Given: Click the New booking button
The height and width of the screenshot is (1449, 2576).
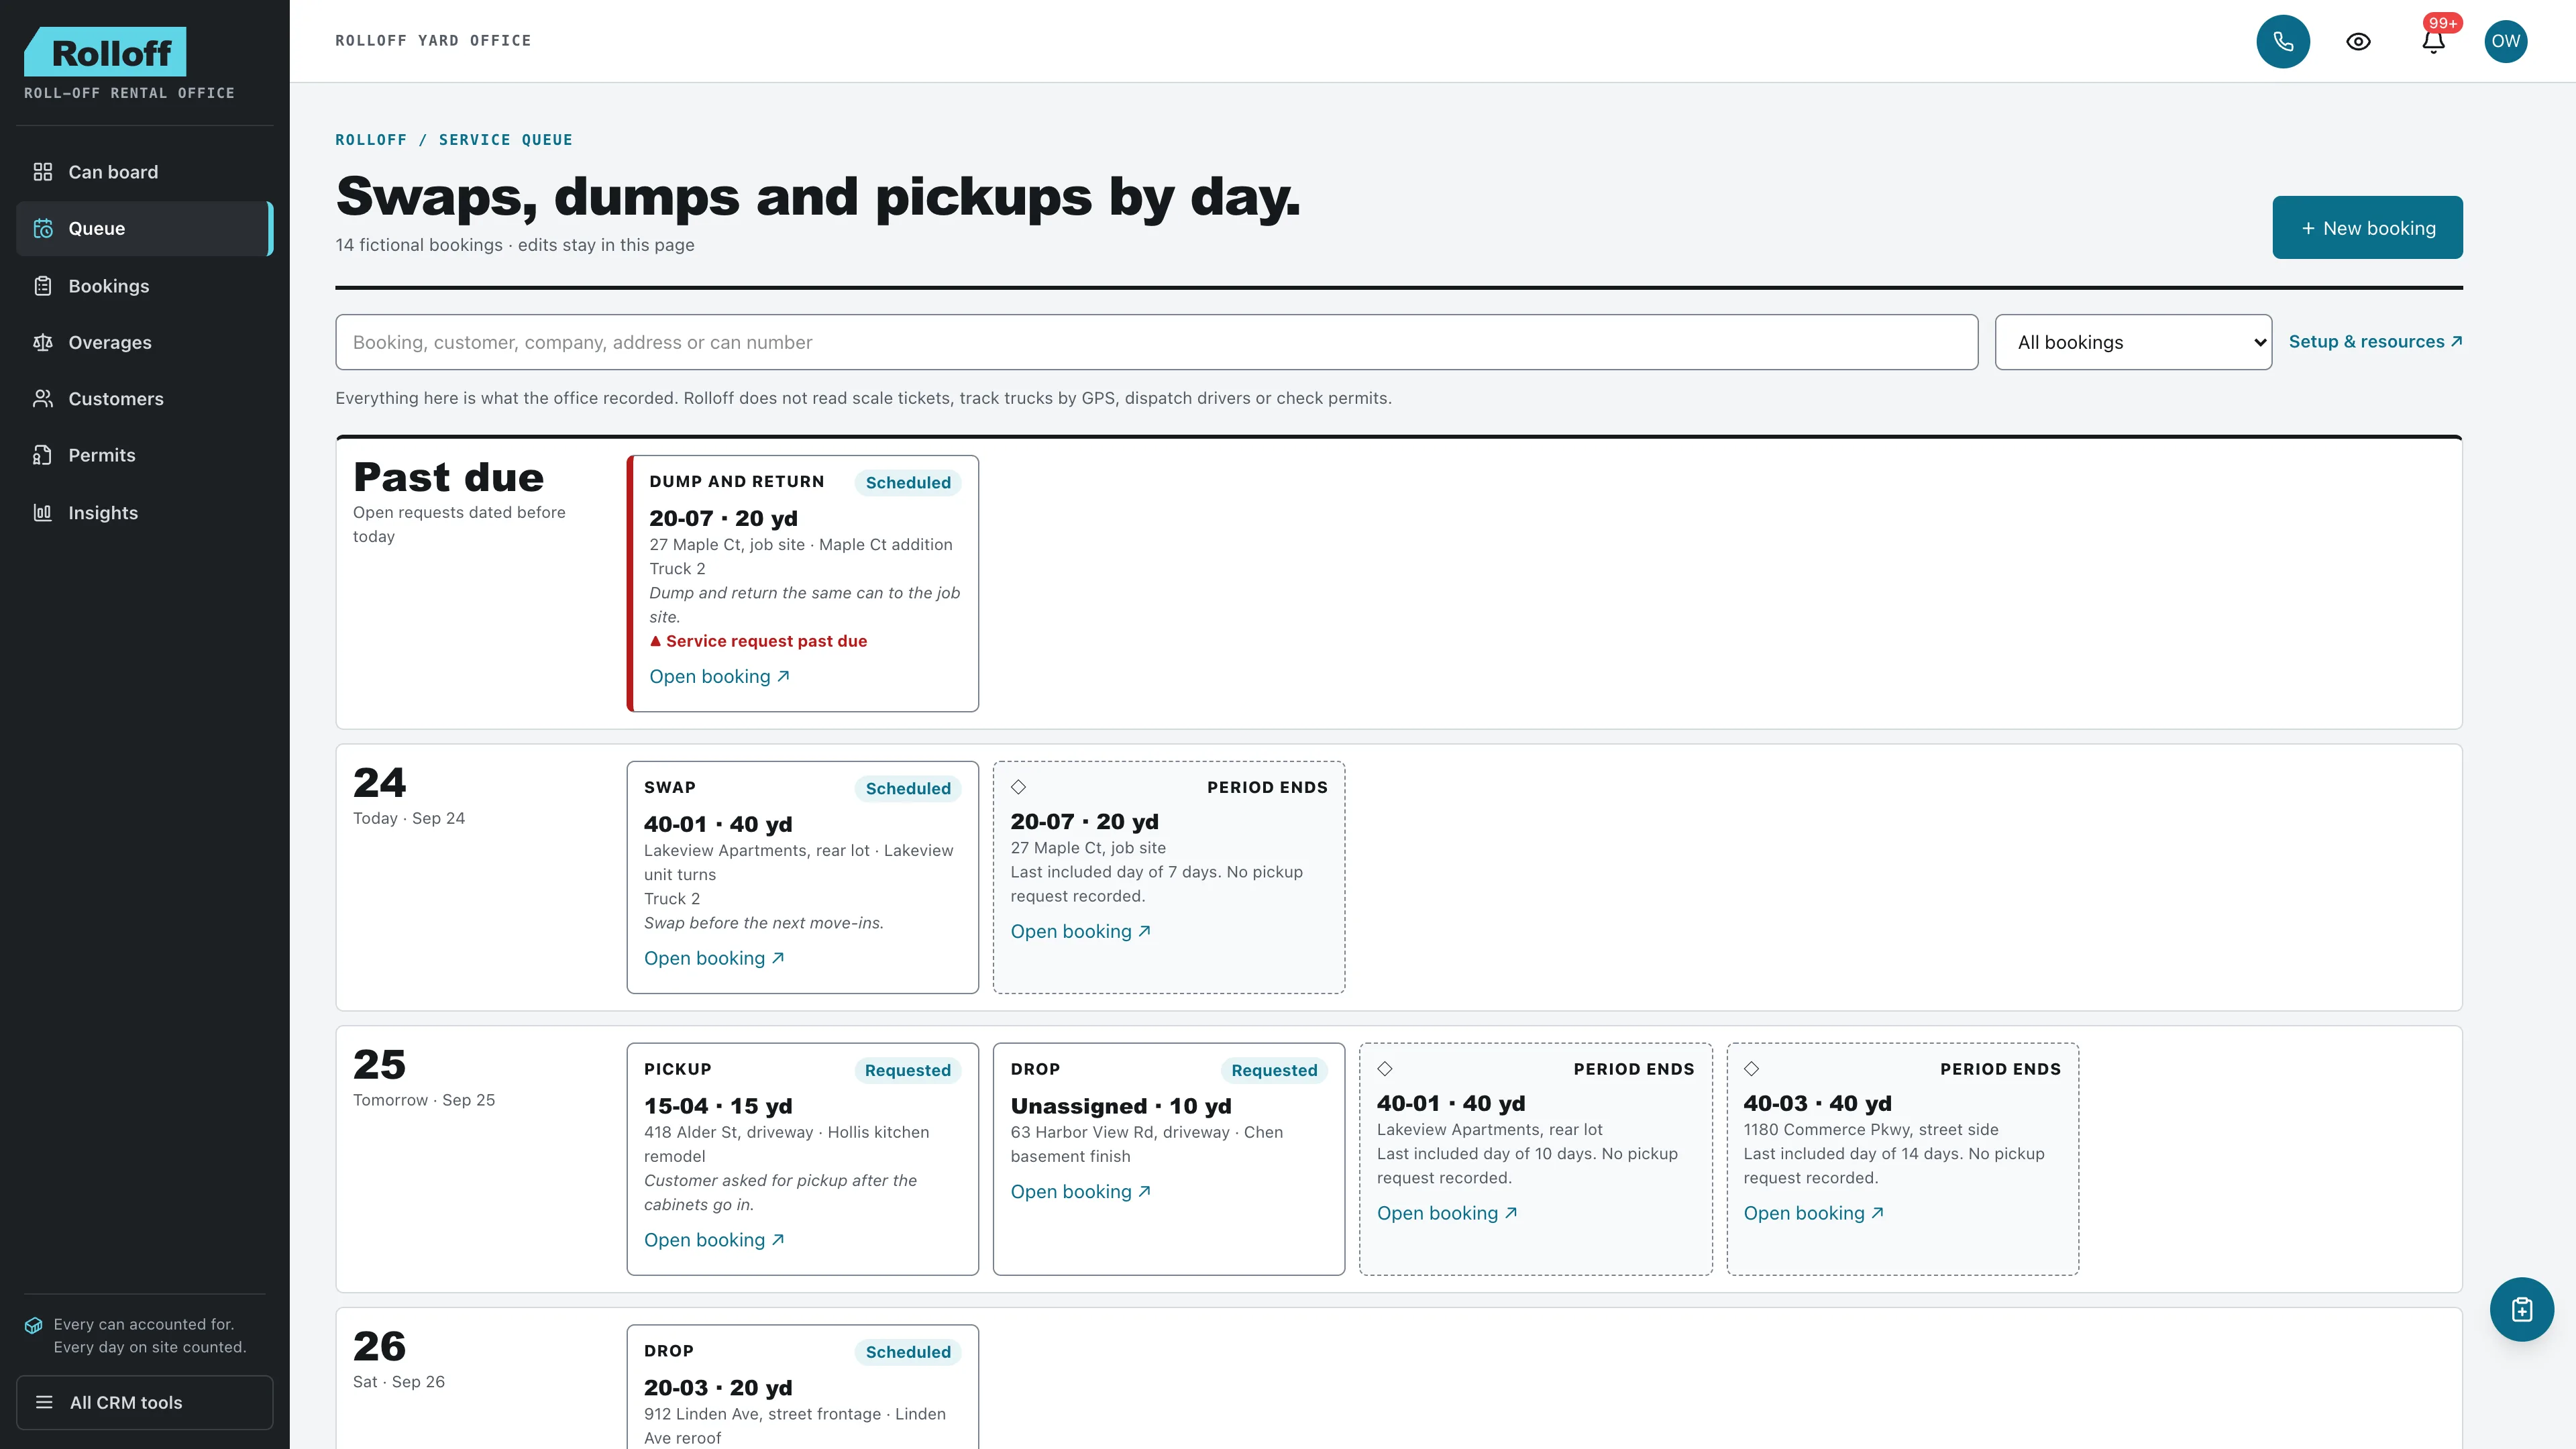Looking at the screenshot, I should (2367, 228).
